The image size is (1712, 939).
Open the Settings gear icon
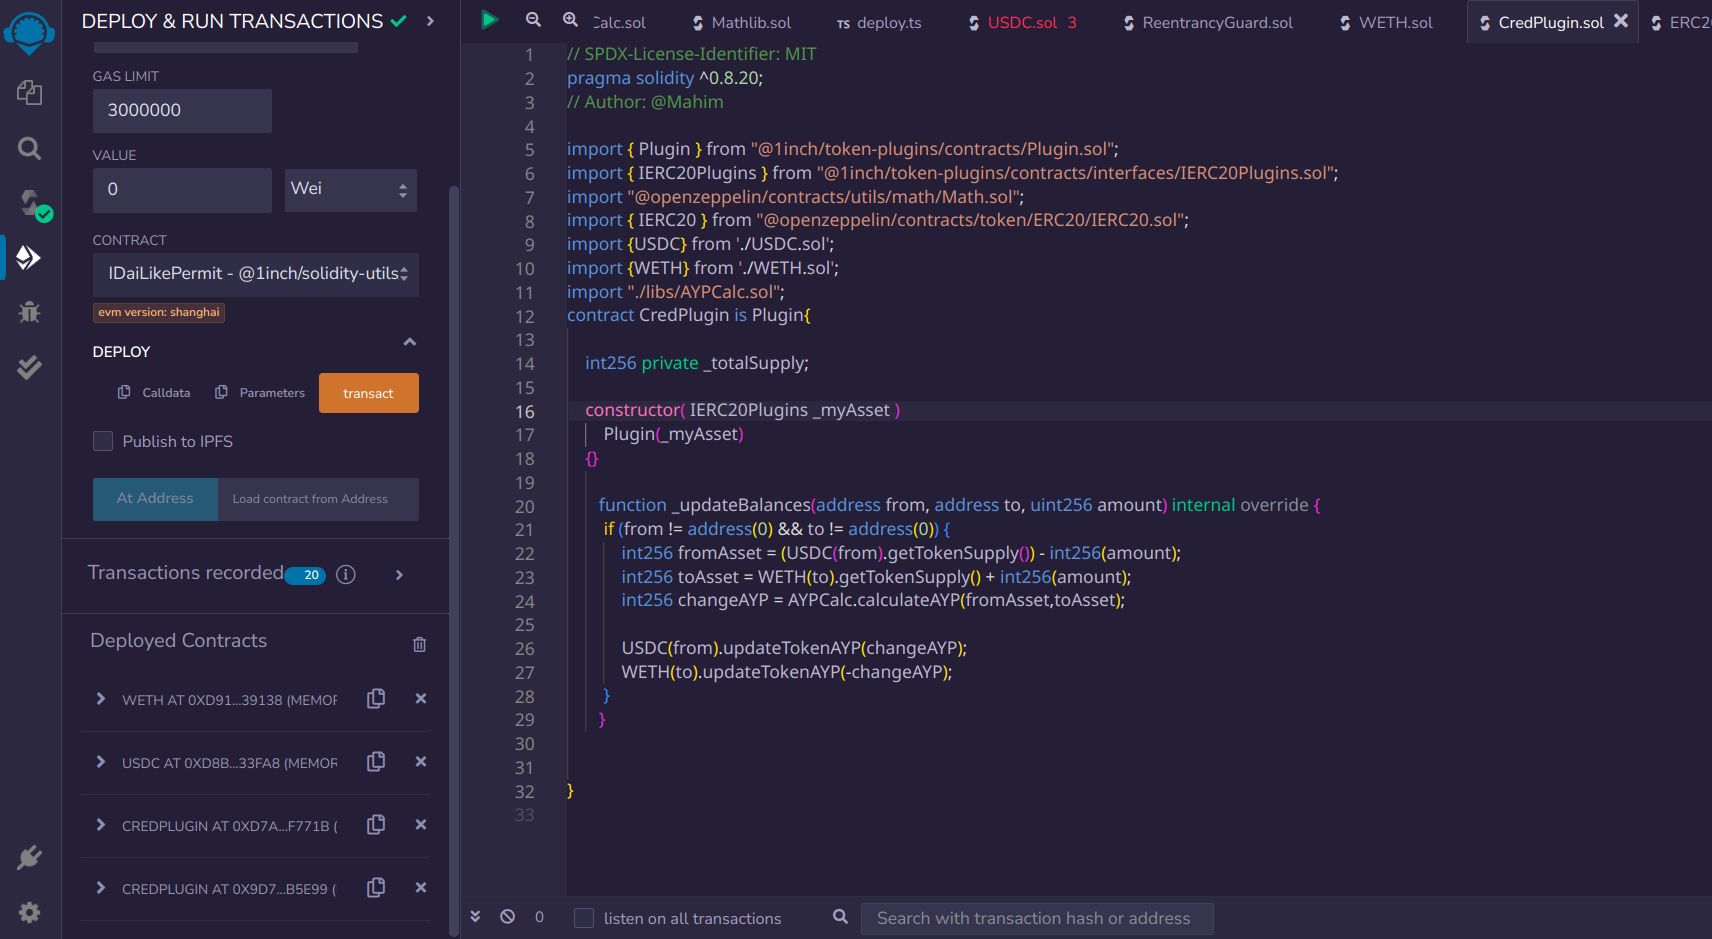point(29,912)
